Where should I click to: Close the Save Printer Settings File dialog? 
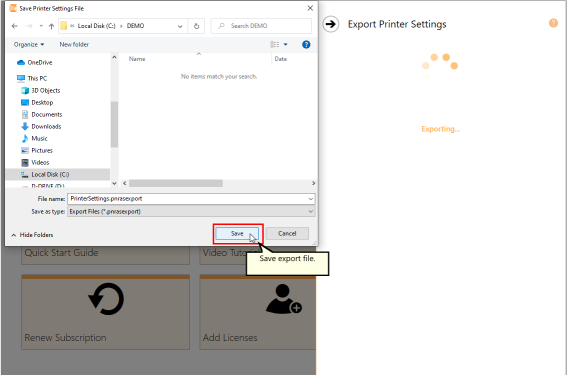tap(310, 8)
